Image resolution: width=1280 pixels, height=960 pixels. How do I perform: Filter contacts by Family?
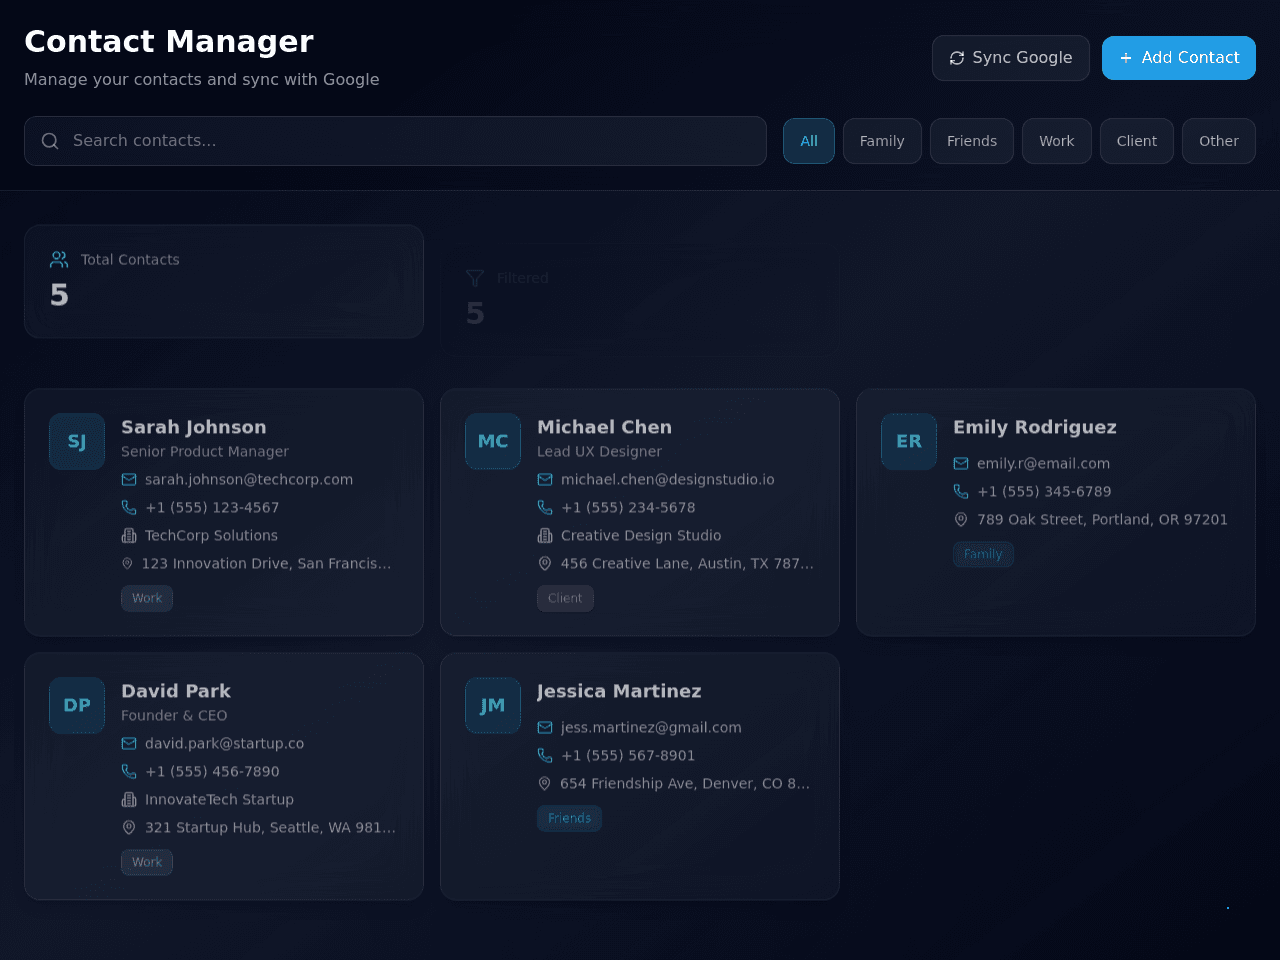(x=882, y=141)
